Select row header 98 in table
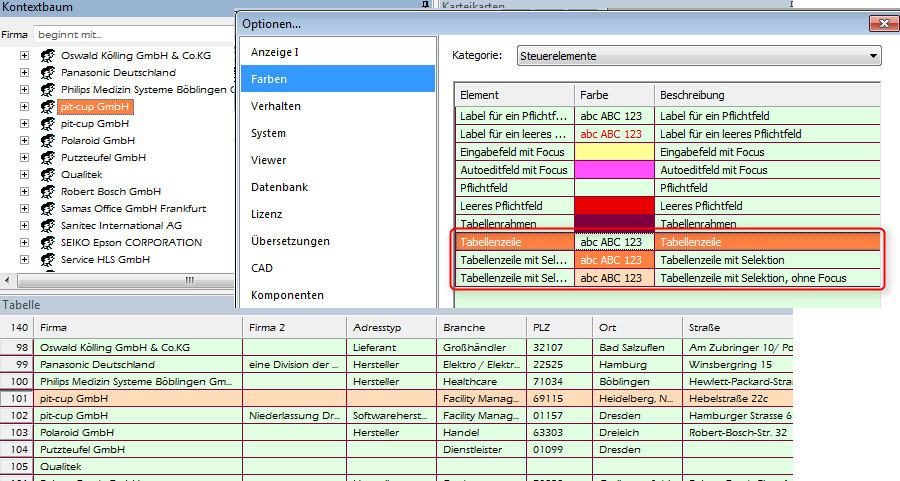The image size is (900, 481). [17, 347]
